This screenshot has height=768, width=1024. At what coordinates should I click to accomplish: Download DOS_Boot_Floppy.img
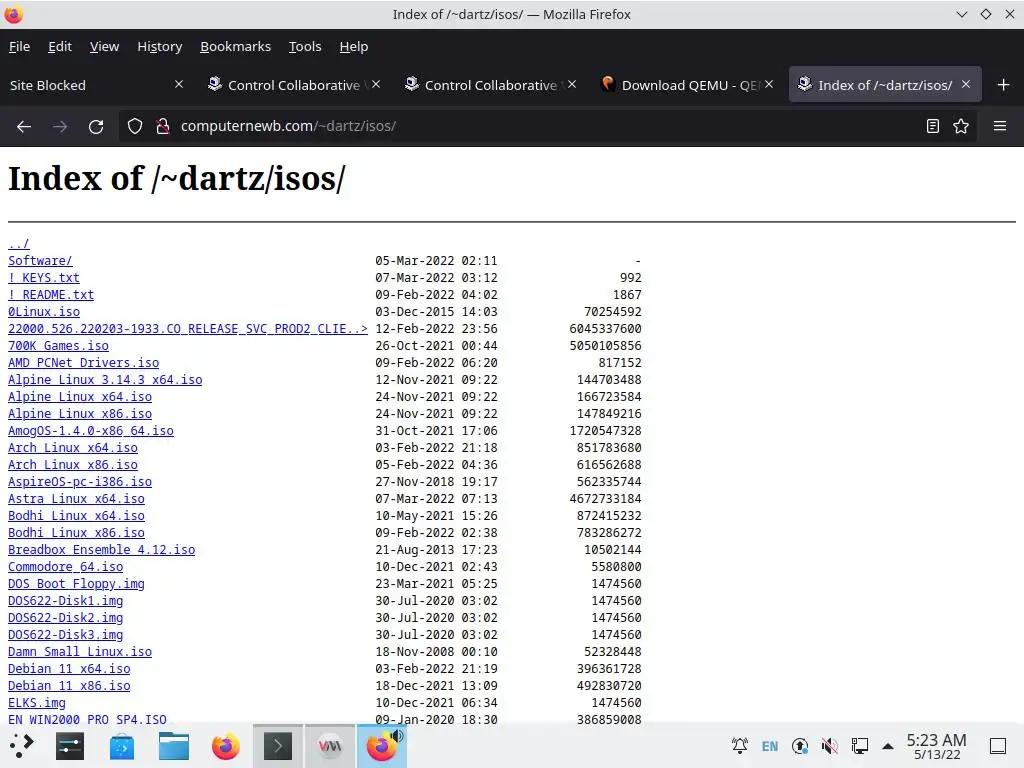(76, 583)
